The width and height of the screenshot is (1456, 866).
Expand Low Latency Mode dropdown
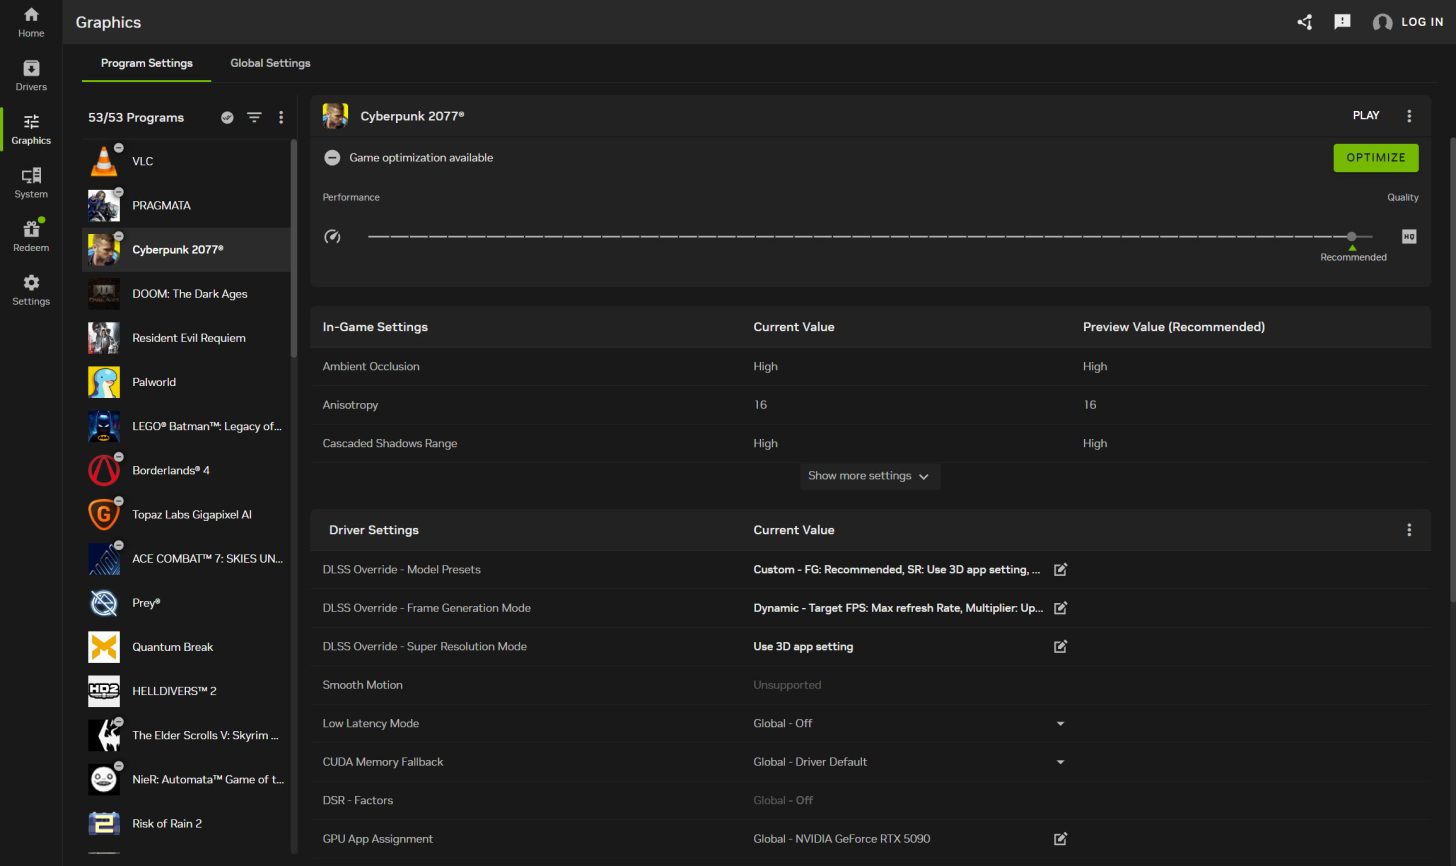tap(1060, 724)
